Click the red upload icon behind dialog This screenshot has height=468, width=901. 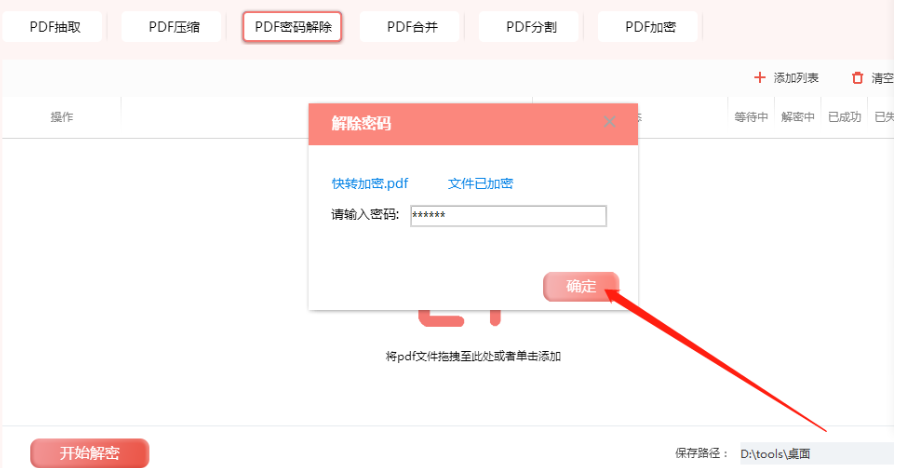[460, 318]
